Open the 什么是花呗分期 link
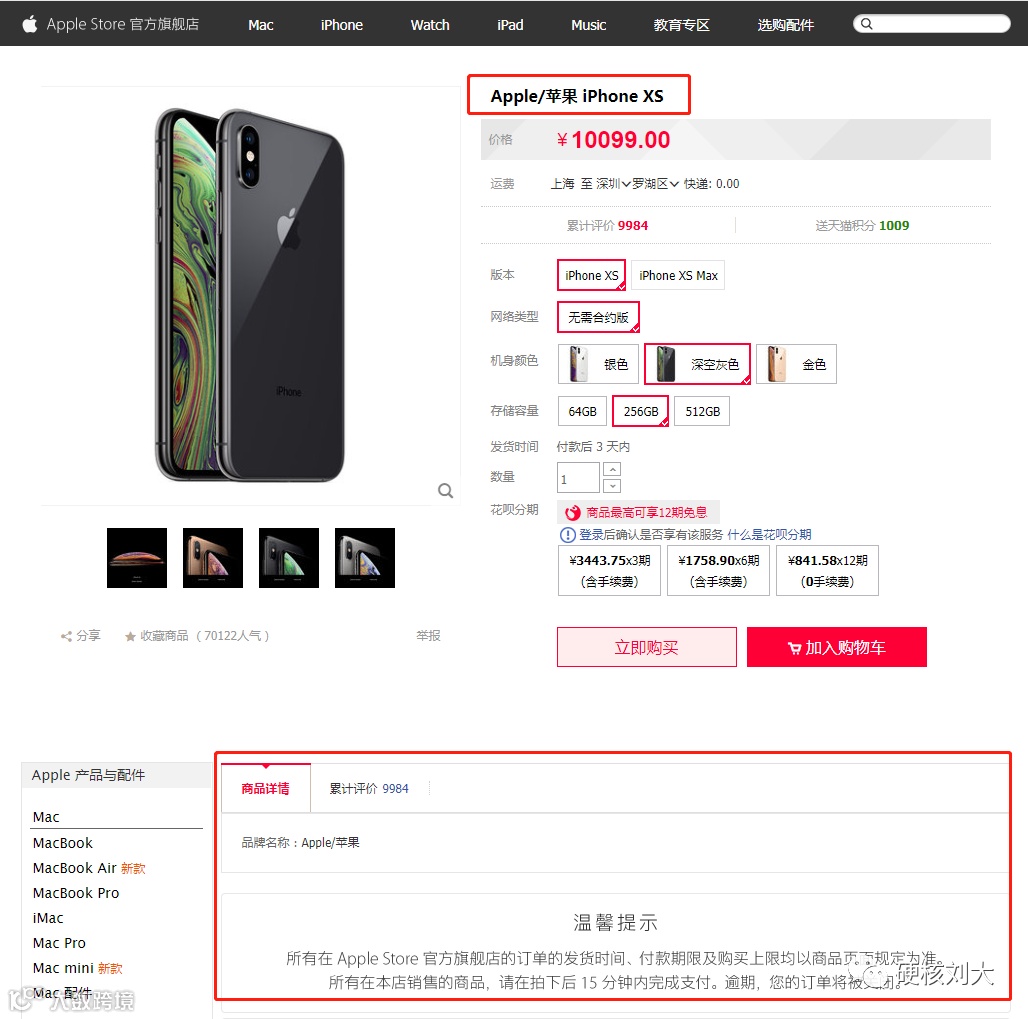Screen dimensions: 1028x1019 pos(769,534)
